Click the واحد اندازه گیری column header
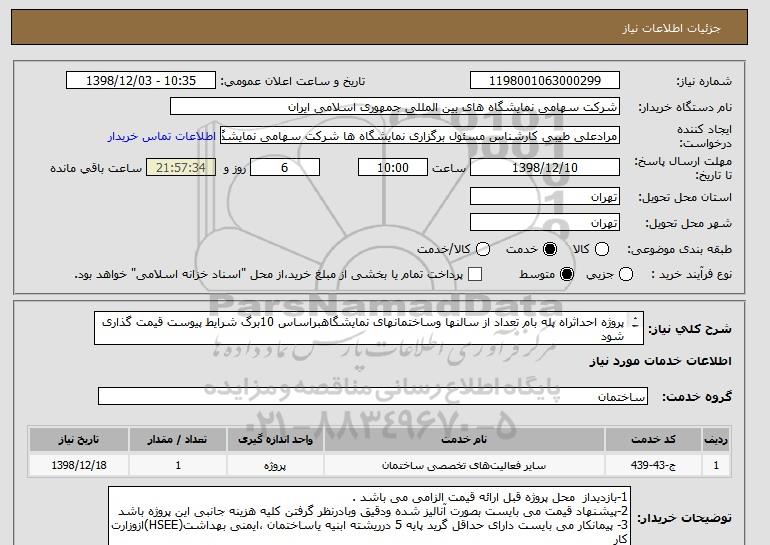Image resolution: width=770 pixels, height=545 pixels. (x=275, y=439)
